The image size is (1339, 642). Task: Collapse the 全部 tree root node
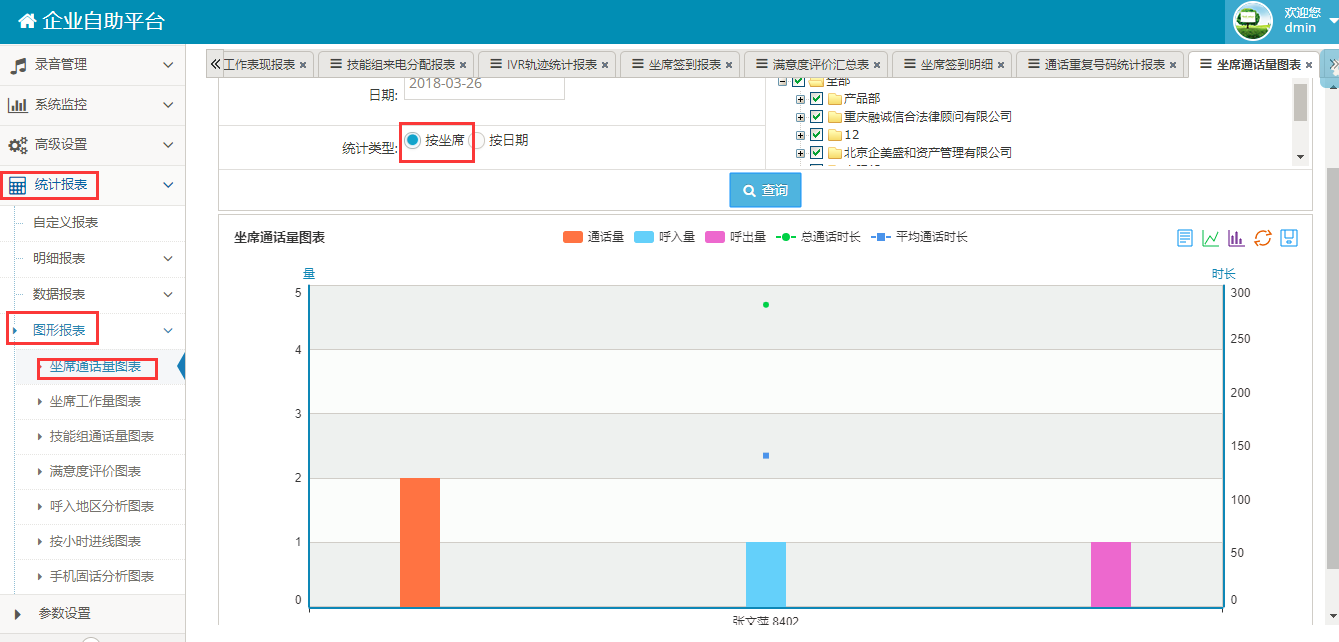783,82
